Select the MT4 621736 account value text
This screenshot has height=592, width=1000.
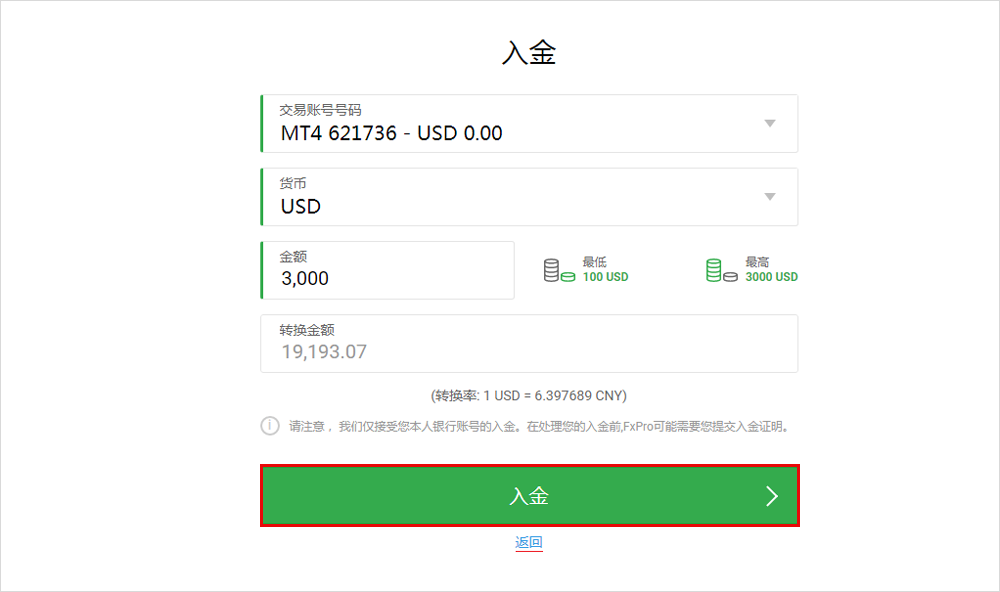click(391, 133)
